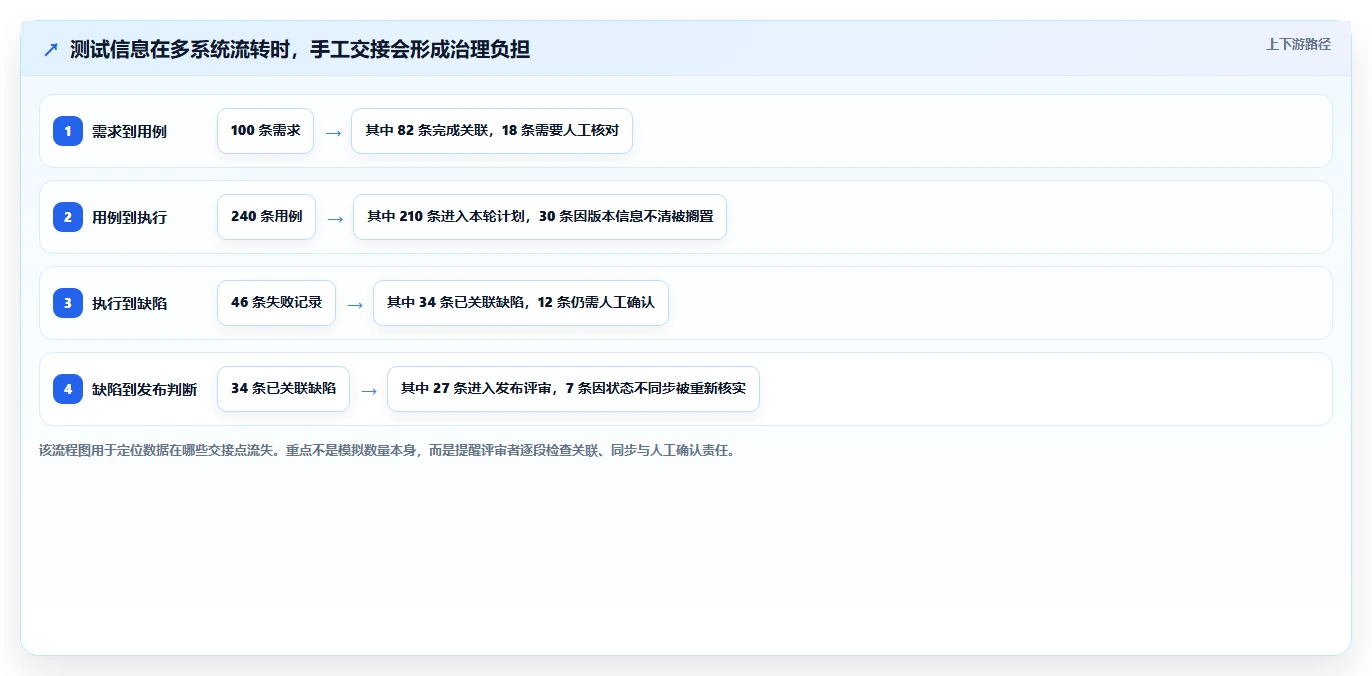Click the '其中 34 条已关联缺陷，12 条仍需人工确认' box

521,303
